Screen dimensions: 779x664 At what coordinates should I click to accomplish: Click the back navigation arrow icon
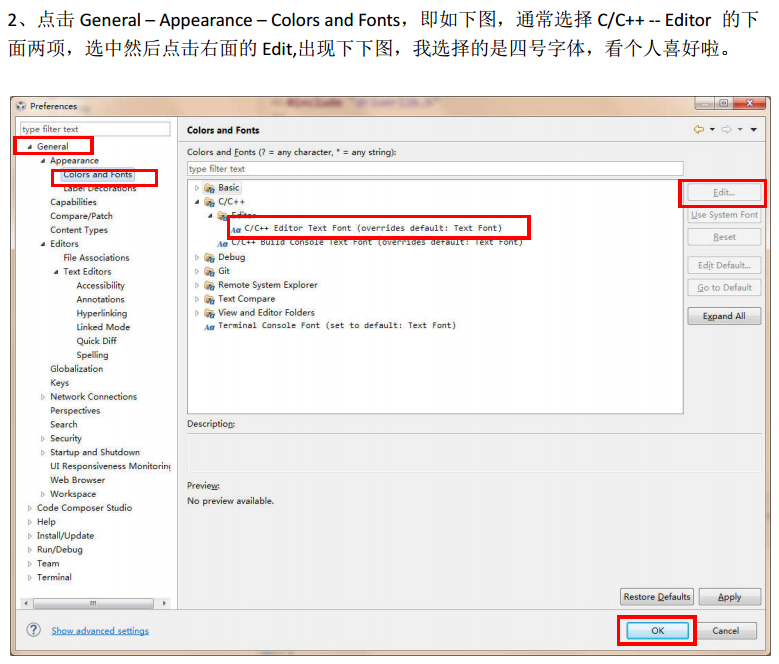pyautogui.click(x=699, y=130)
